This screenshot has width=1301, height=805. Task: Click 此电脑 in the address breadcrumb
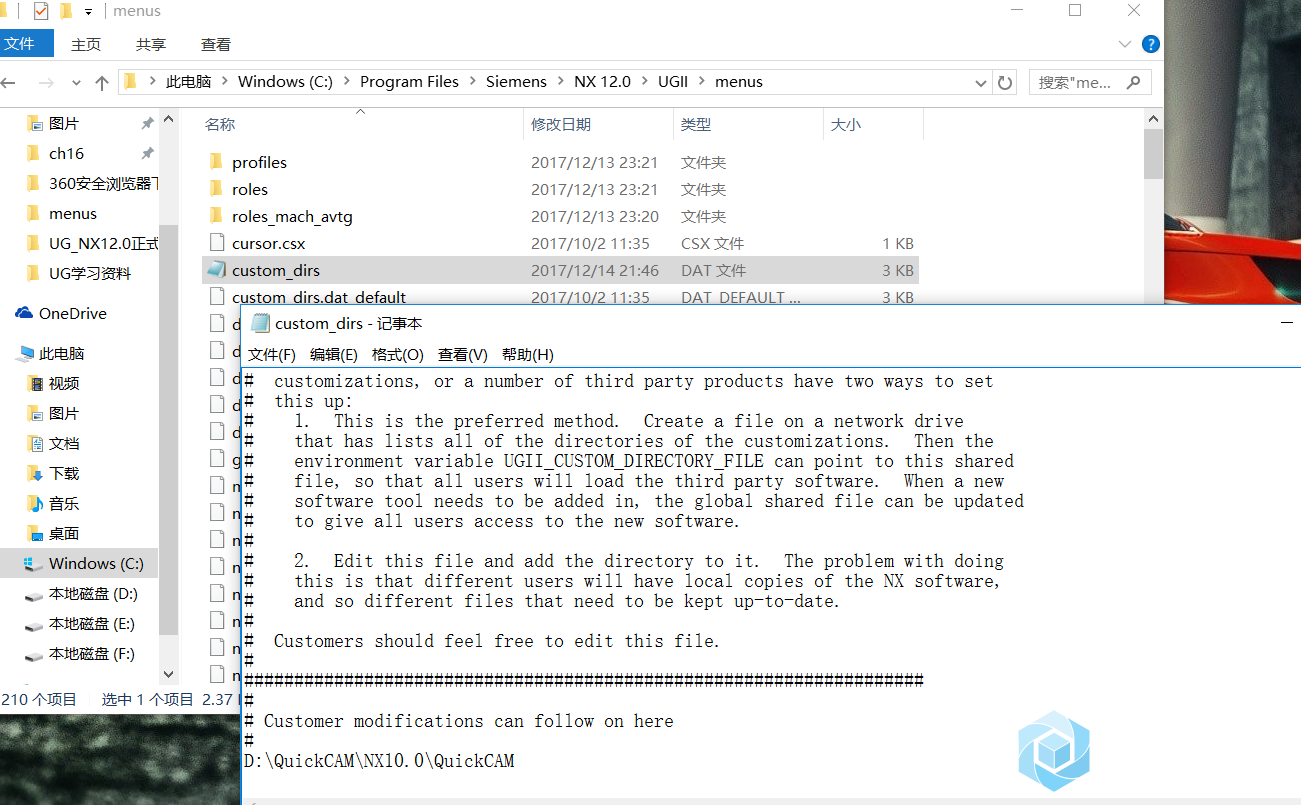pos(188,82)
